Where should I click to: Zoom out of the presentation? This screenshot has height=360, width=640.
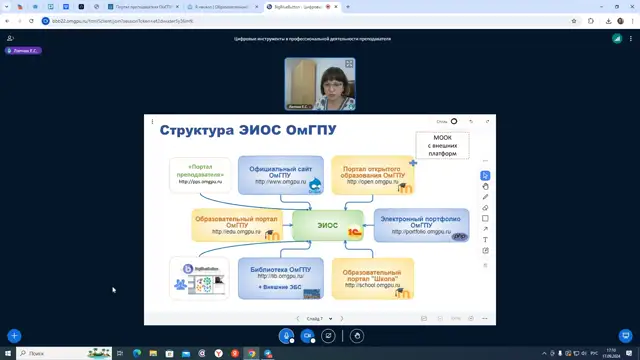tap(440, 318)
